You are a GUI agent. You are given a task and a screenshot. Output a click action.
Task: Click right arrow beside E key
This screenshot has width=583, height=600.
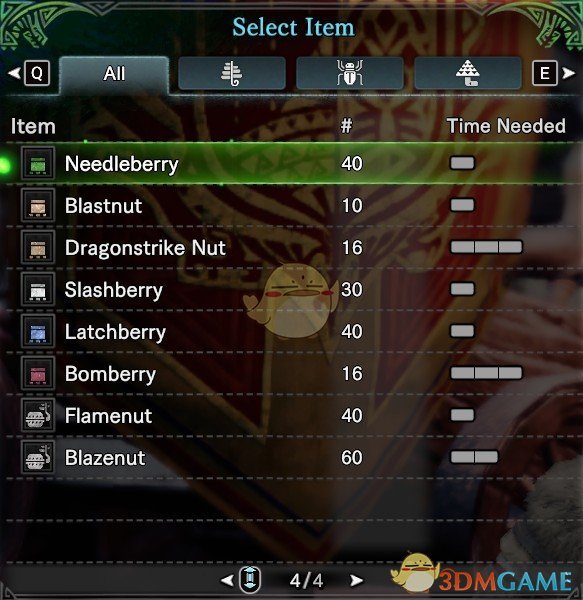[568, 73]
